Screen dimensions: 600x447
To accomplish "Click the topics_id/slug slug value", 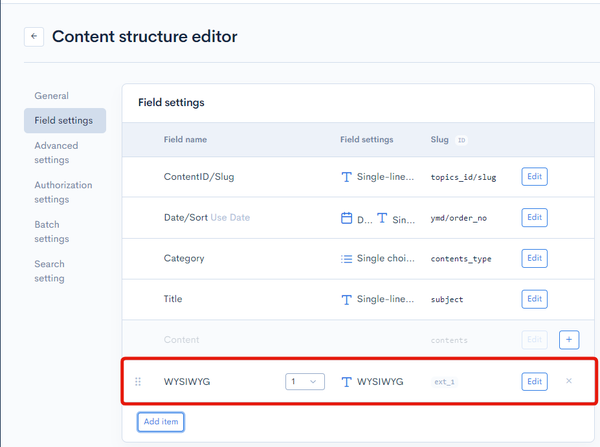I will 463,177.
